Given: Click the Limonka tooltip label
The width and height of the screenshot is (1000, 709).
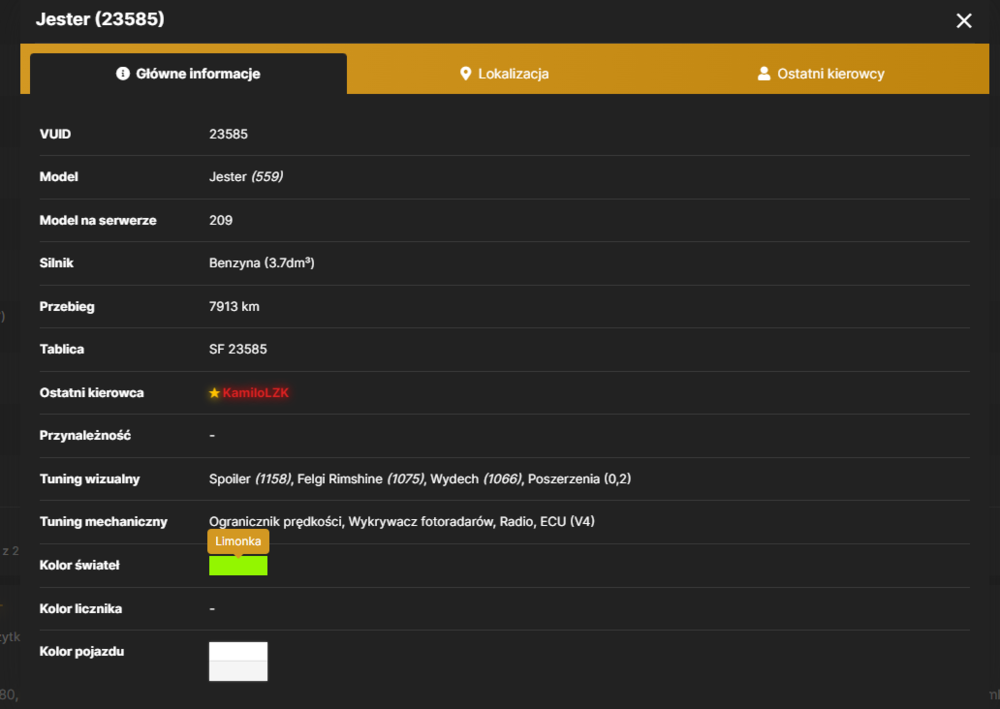Looking at the screenshot, I should 238,541.
